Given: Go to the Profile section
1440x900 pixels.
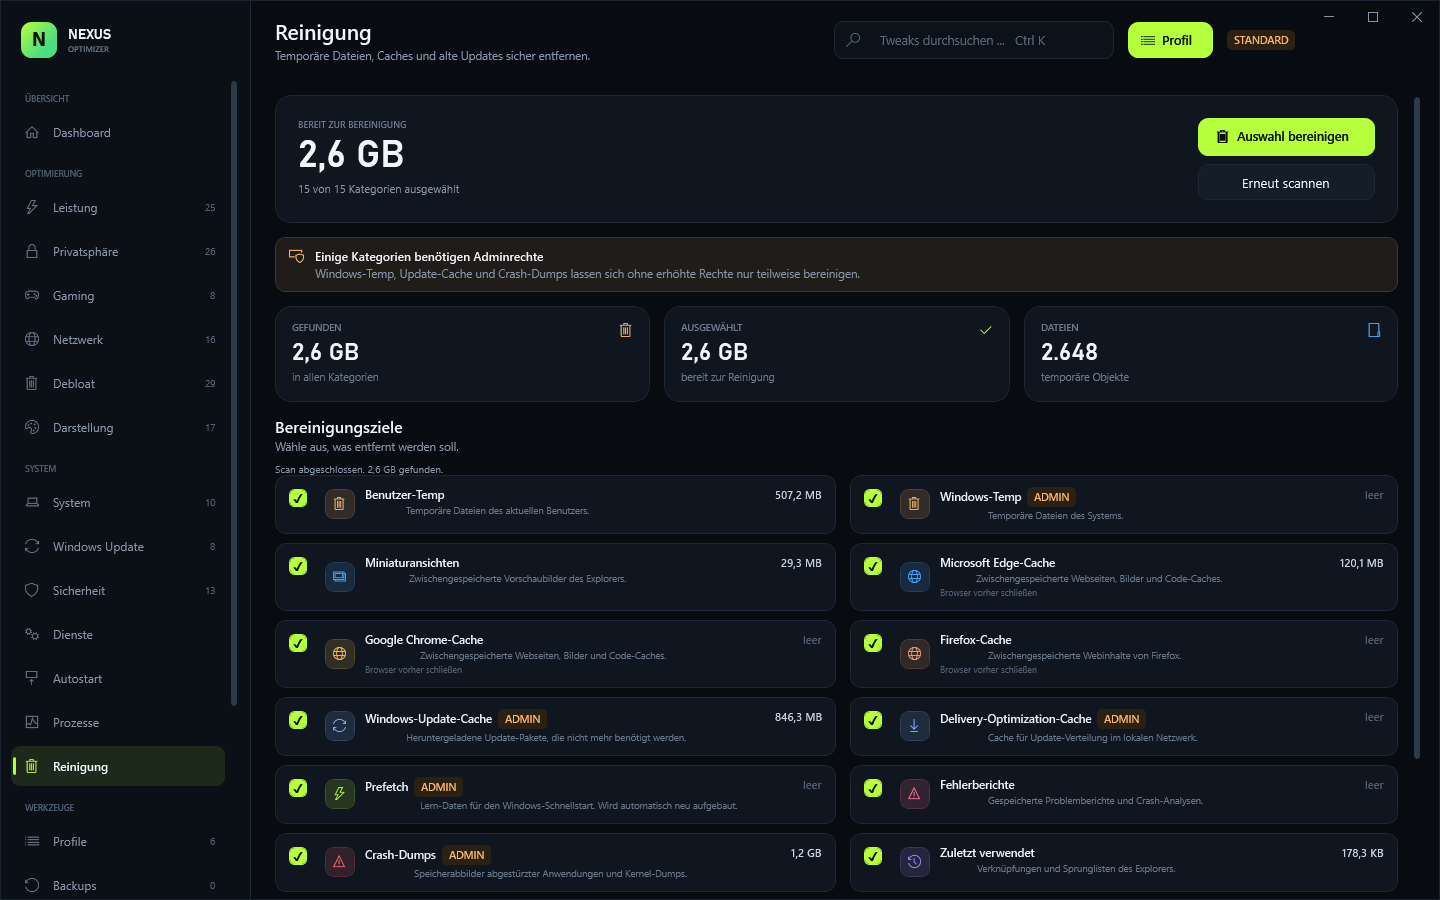Looking at the screenshot, I should pyautogui.click(x=118, y=841).
